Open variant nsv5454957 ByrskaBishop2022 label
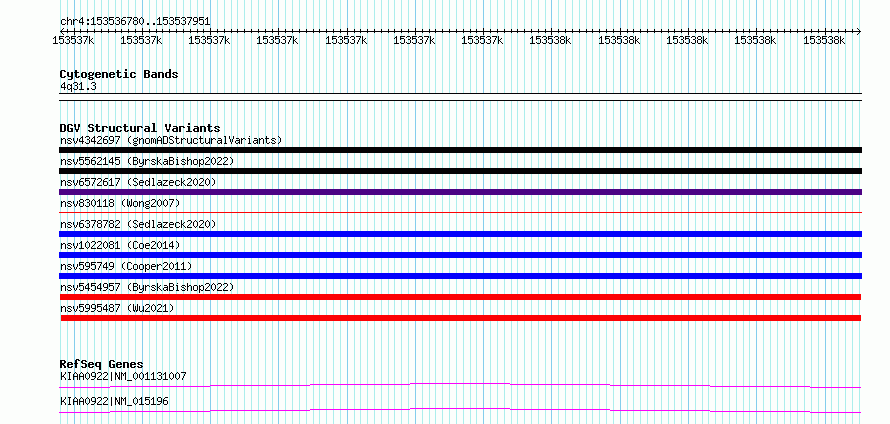 click(x=147, y=287)
